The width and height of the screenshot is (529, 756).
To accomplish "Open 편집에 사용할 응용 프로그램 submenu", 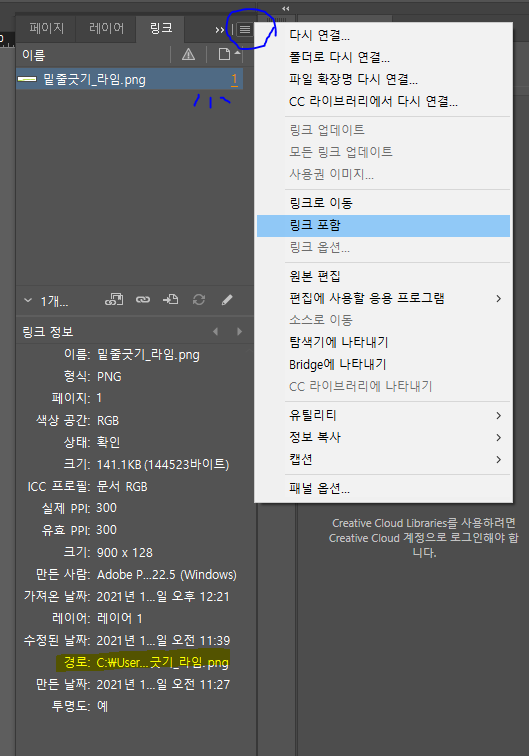I will click(383, 298).
